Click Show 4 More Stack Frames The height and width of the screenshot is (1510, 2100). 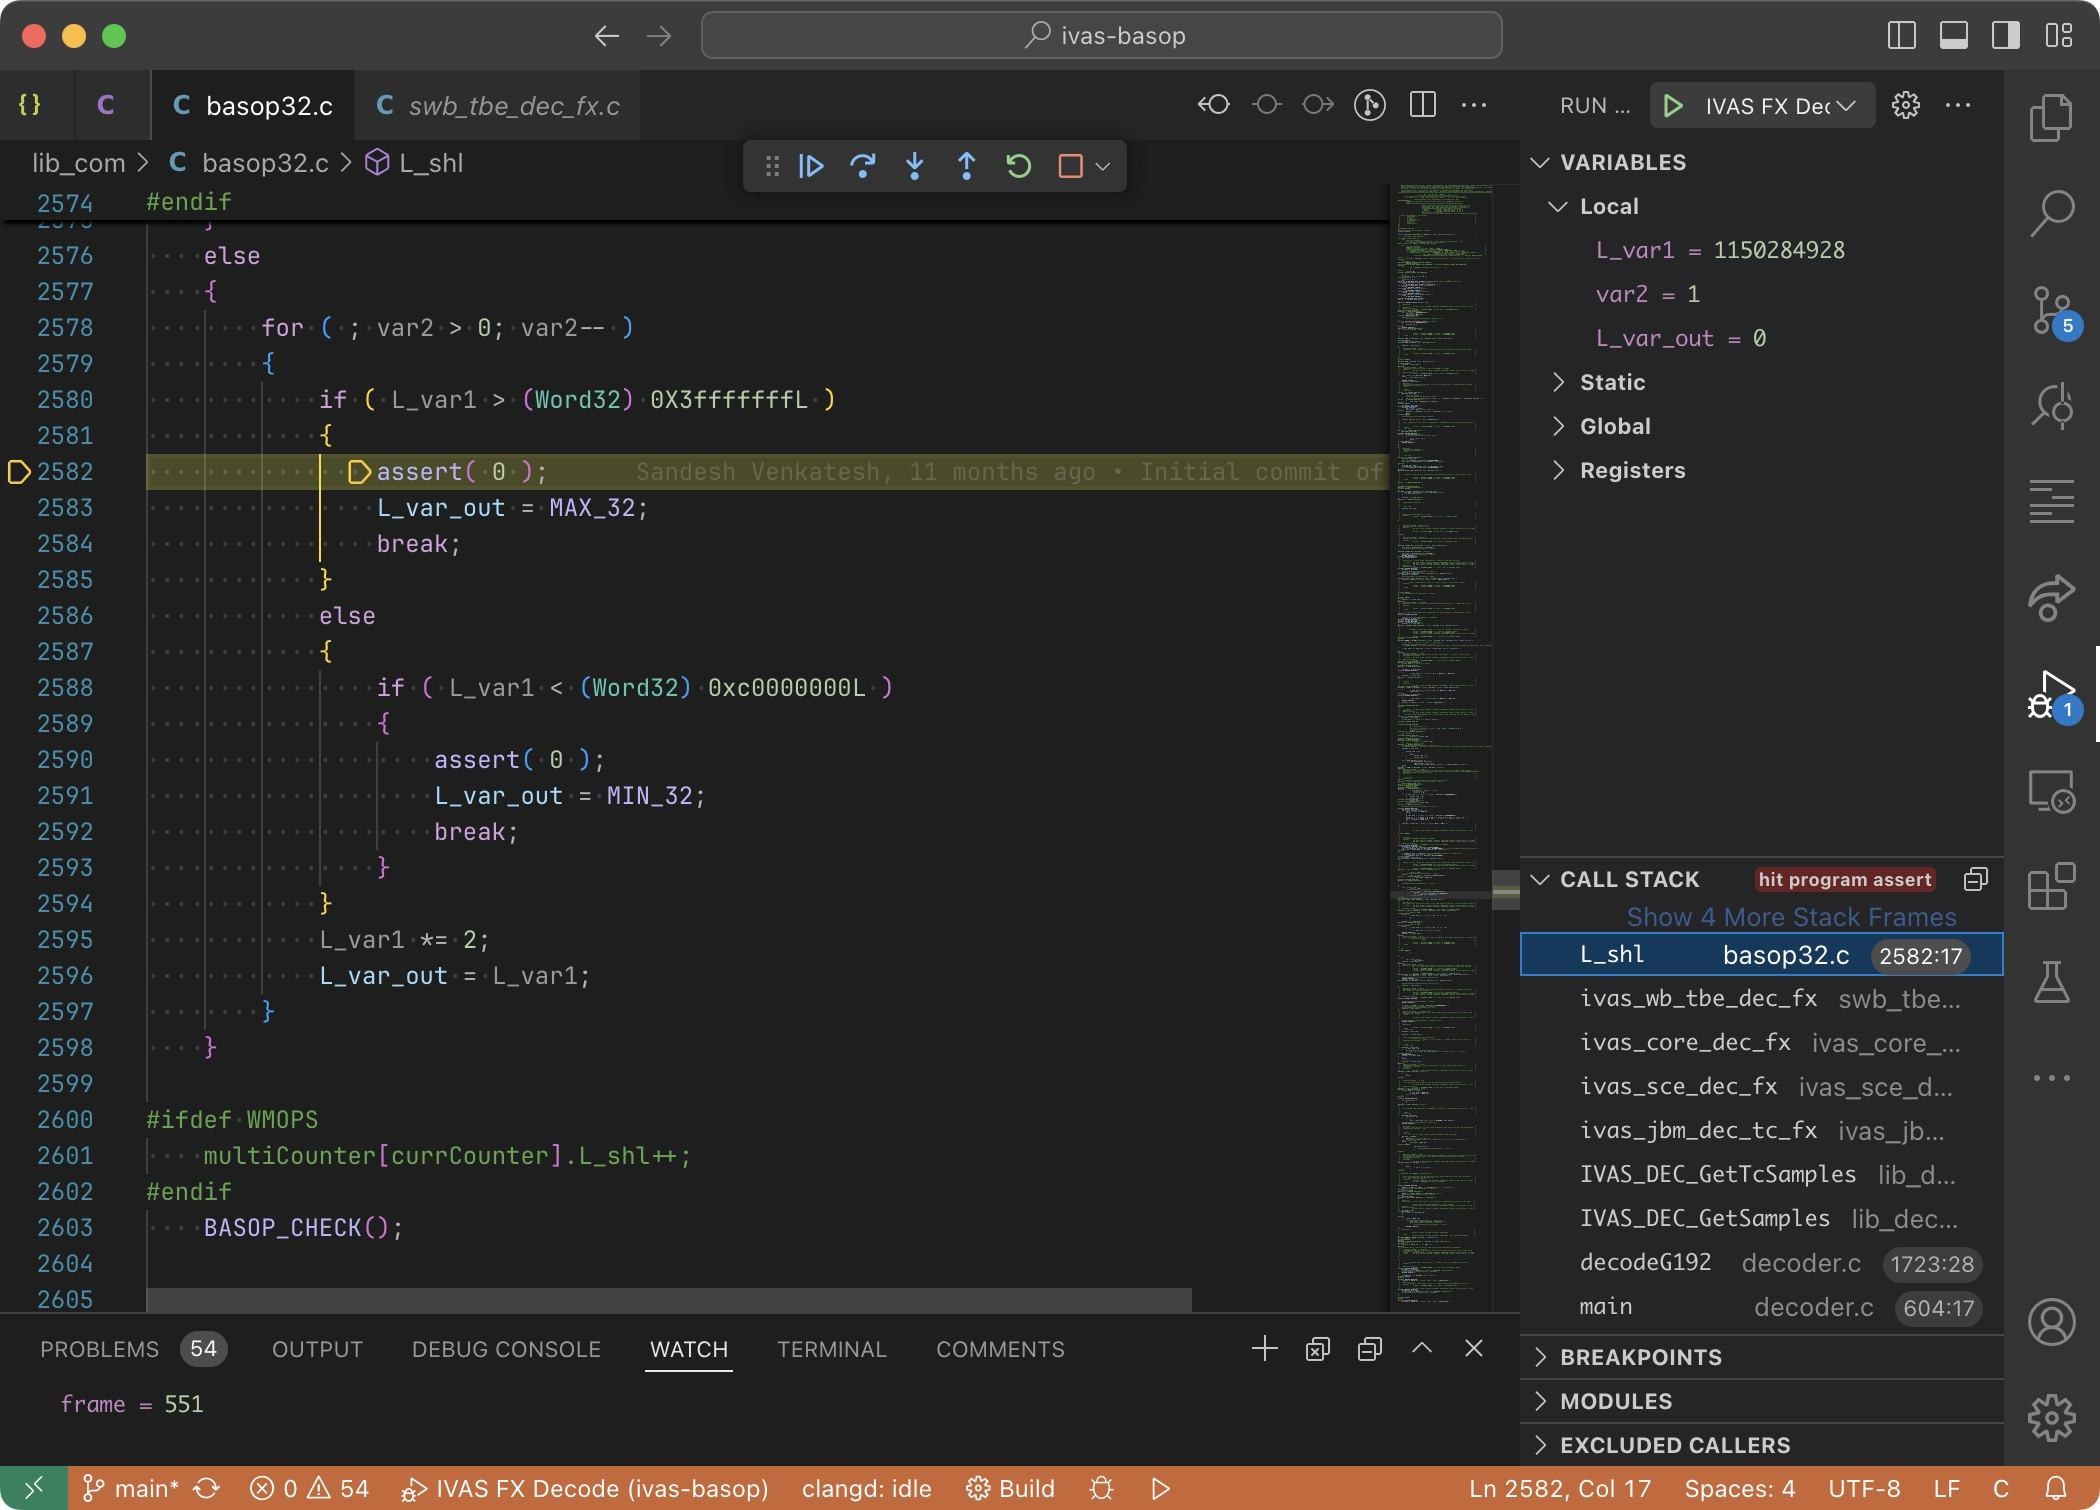pyautogui.click(x=1790, y=917)
